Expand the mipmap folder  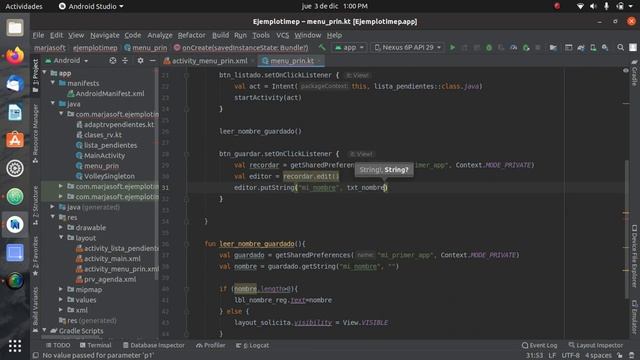coord(61,289)
